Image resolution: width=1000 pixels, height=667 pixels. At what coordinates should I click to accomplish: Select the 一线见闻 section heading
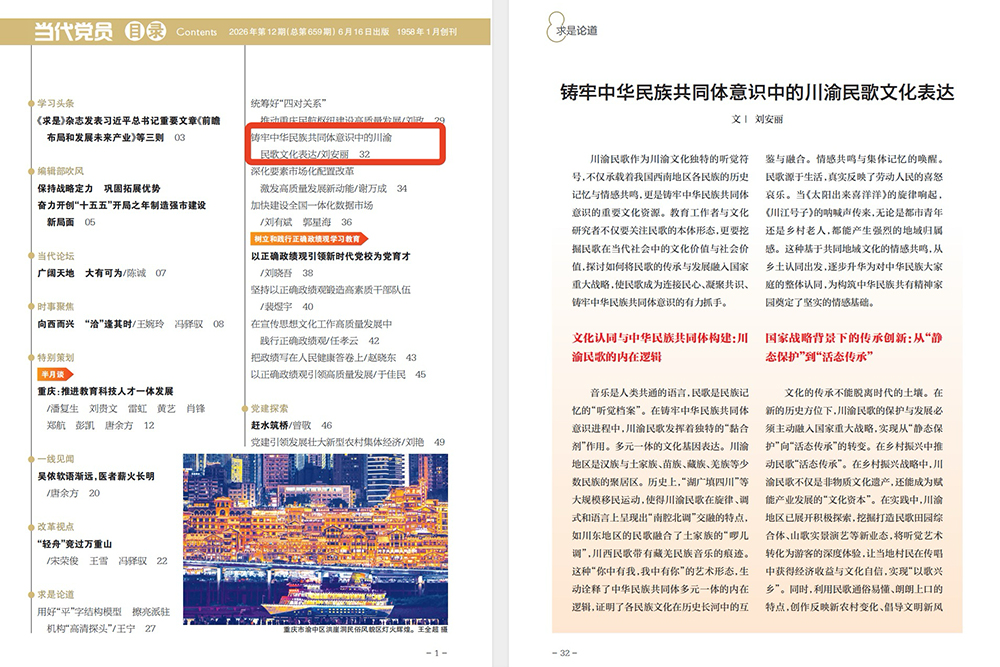(55, 459)
